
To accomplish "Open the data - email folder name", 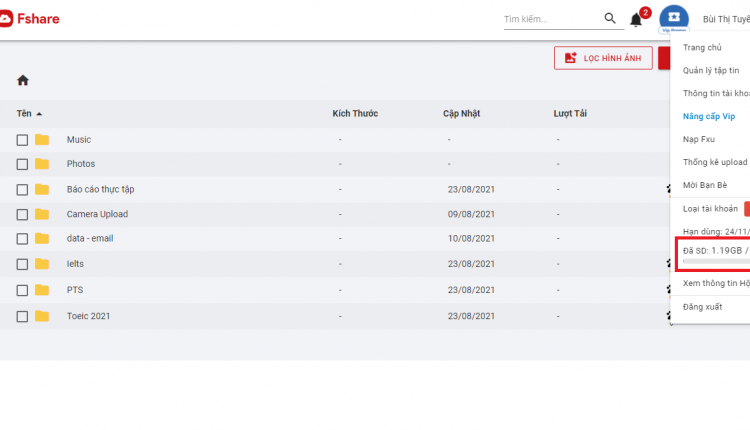I will [x=90, y=238].
